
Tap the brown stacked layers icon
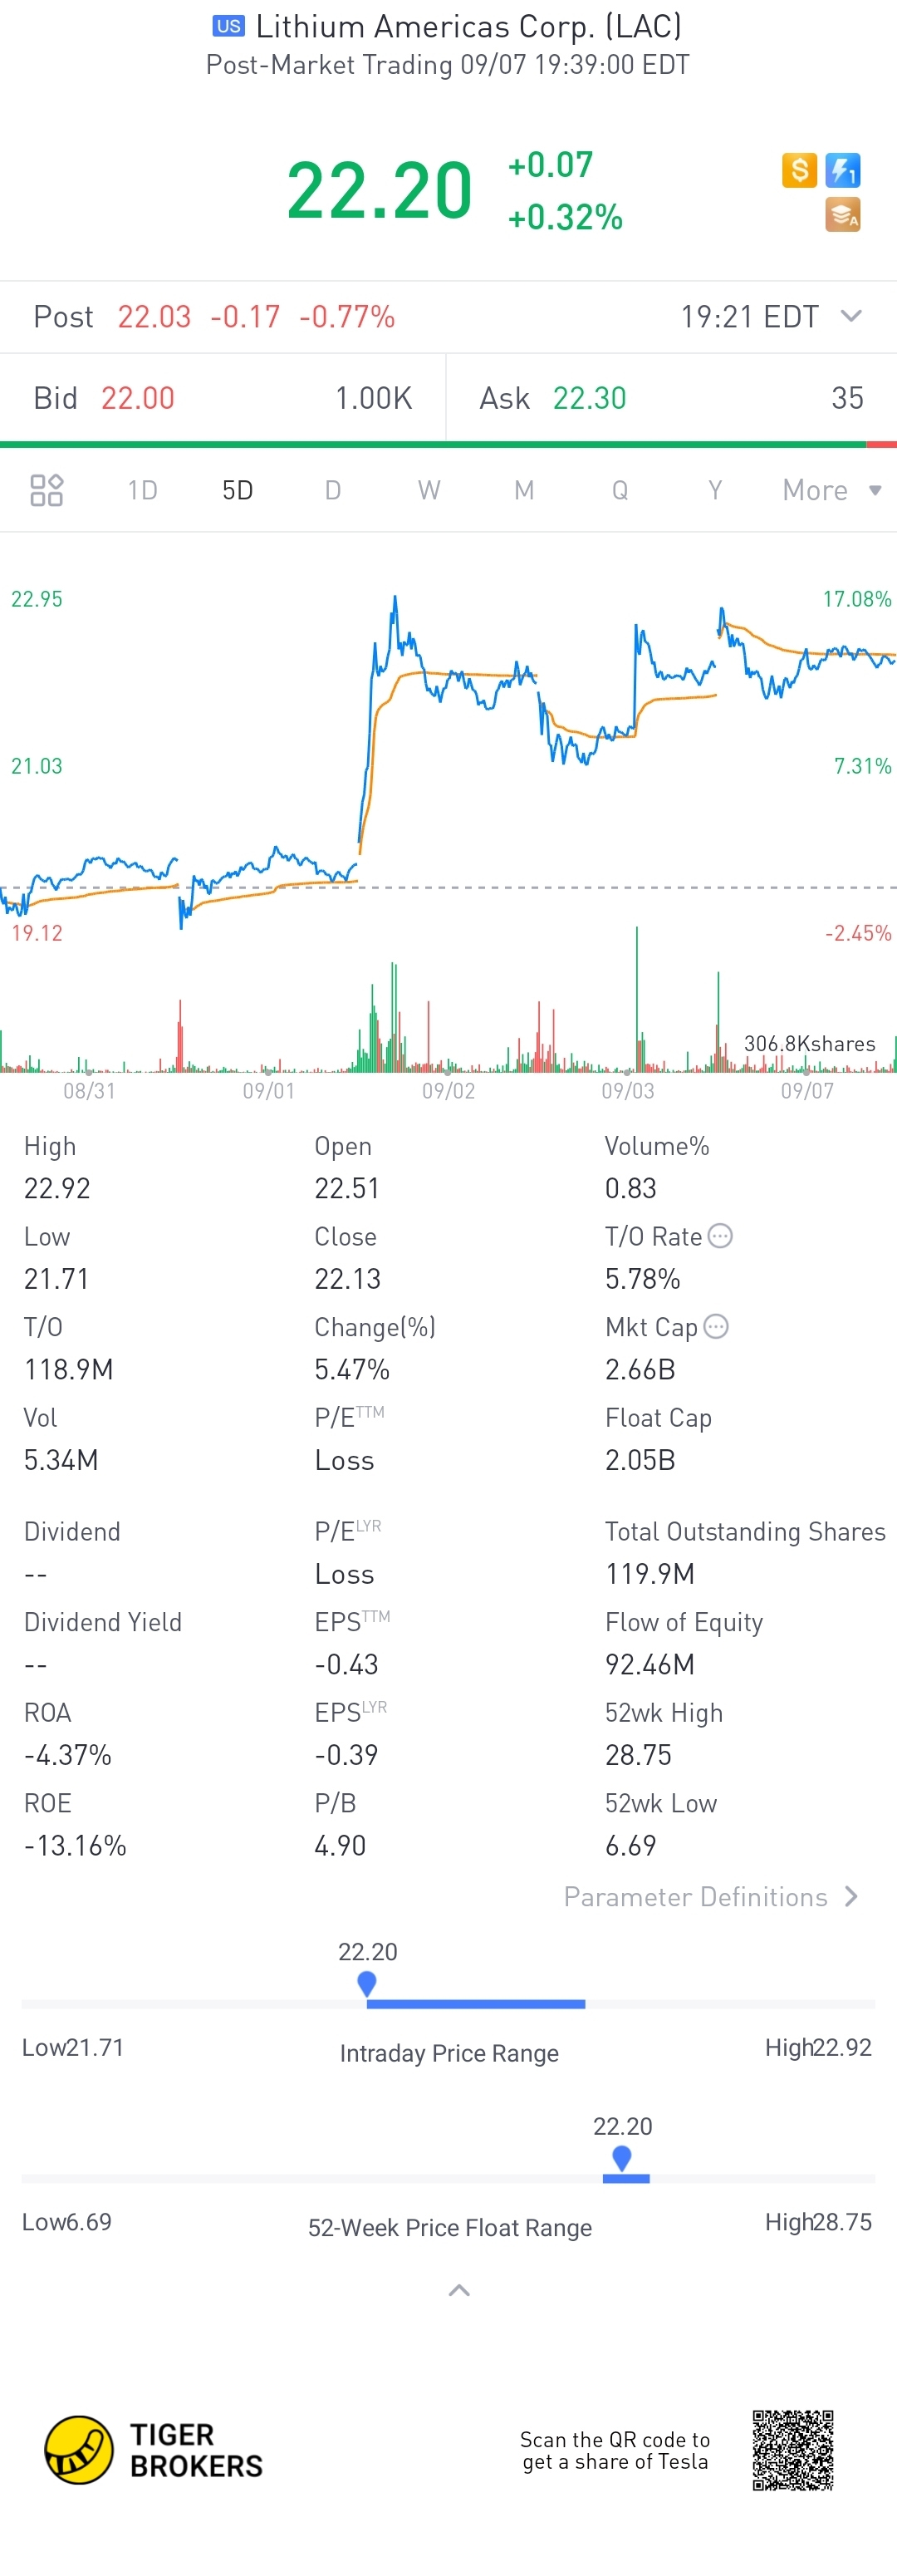point(843,214)
